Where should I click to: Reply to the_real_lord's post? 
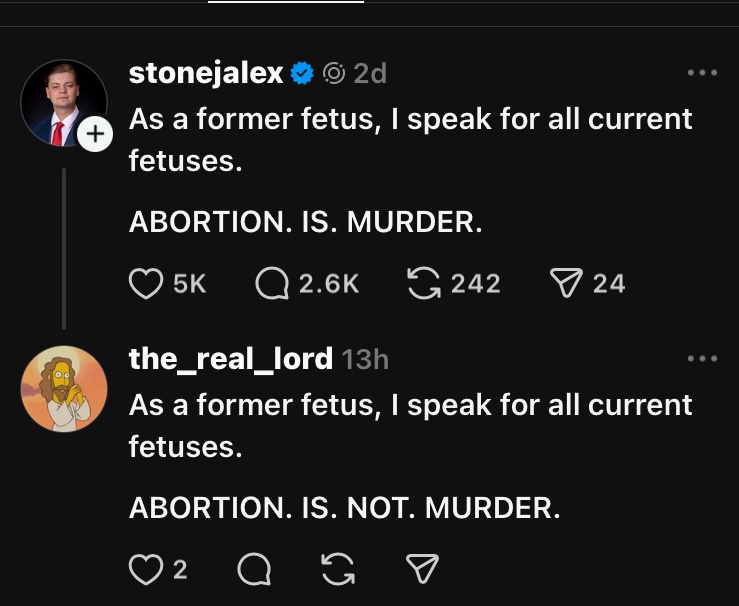[x=255, y=570]
